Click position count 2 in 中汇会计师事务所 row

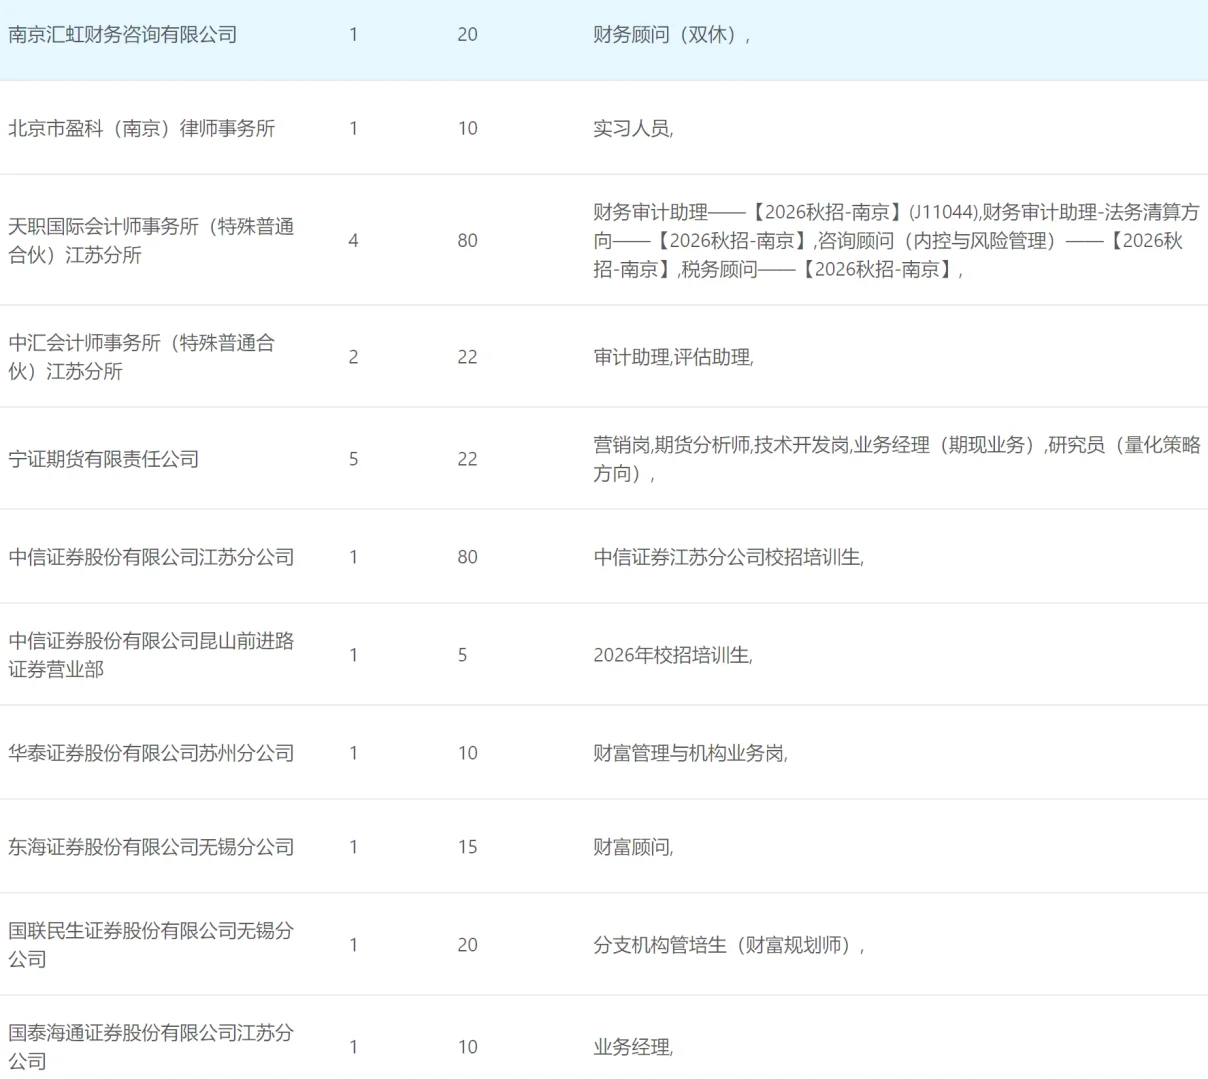[353, 357]
